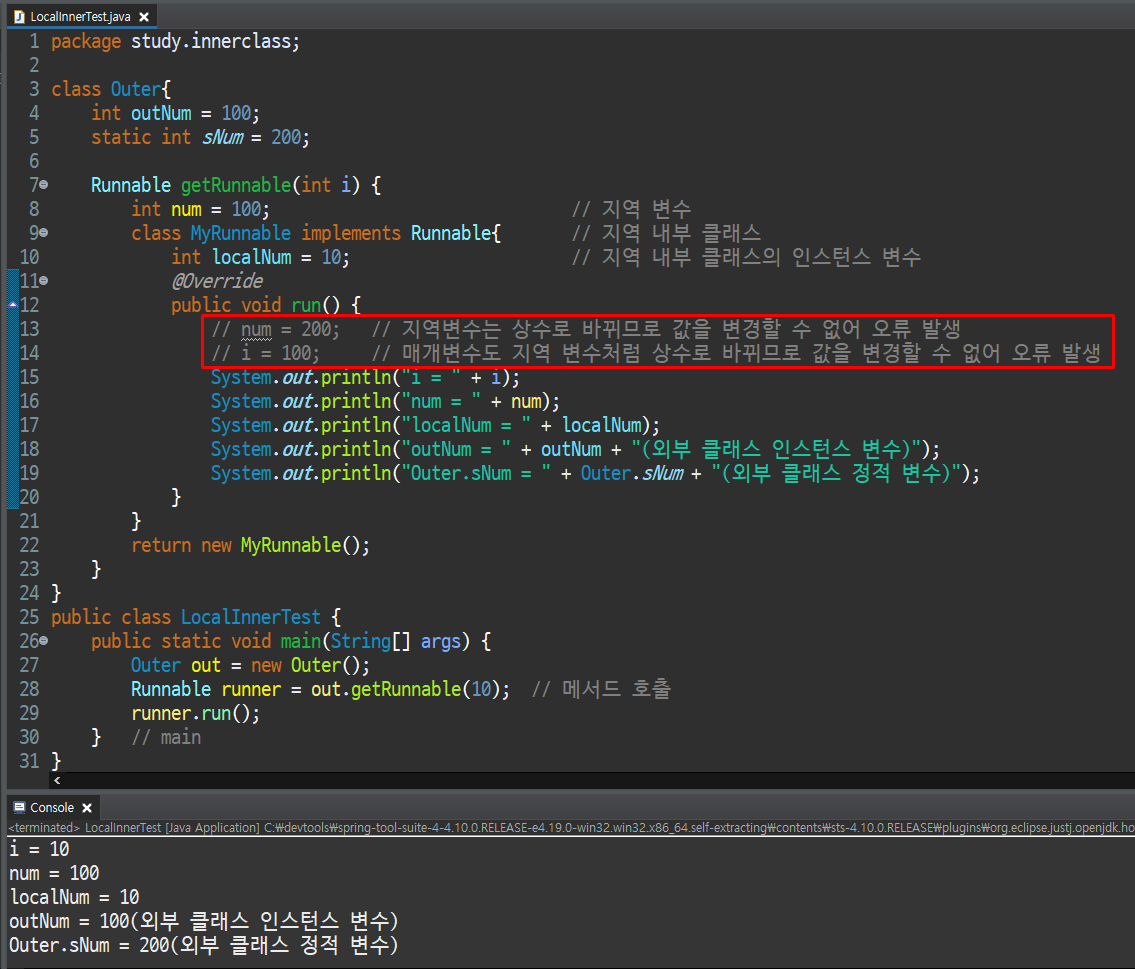Click the '@Override' annotation
The width and height of the screenshot is (1135, 969).
(217, 281)
